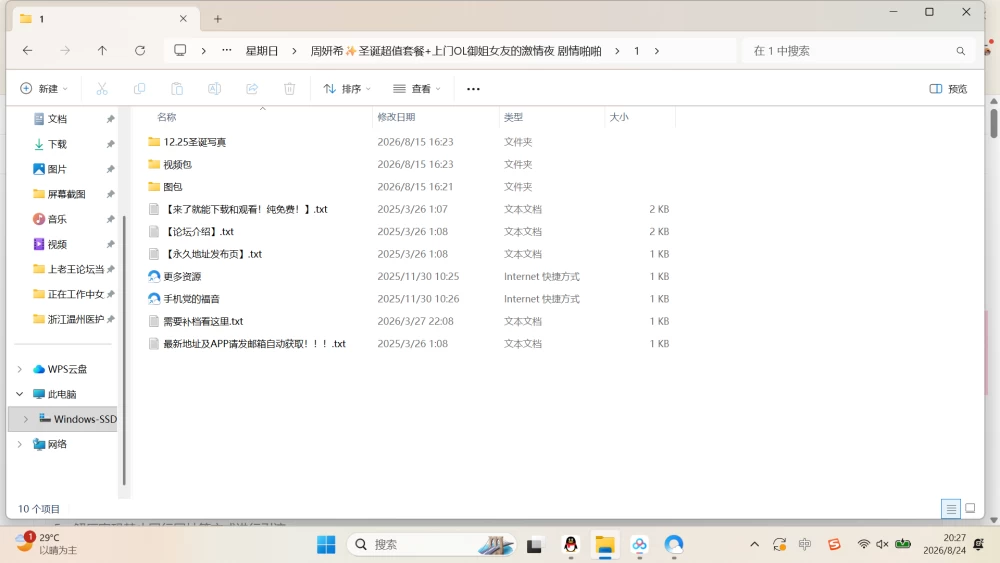The height and width of the screenshot is (563, 1000).
Task: Open the Windows Start menu
Action: click(326, 545)
